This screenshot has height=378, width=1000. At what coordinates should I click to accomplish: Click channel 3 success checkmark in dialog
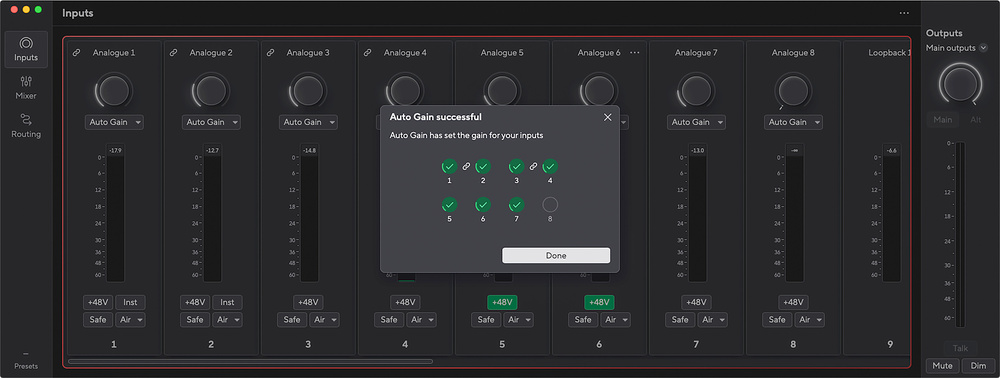517,166
